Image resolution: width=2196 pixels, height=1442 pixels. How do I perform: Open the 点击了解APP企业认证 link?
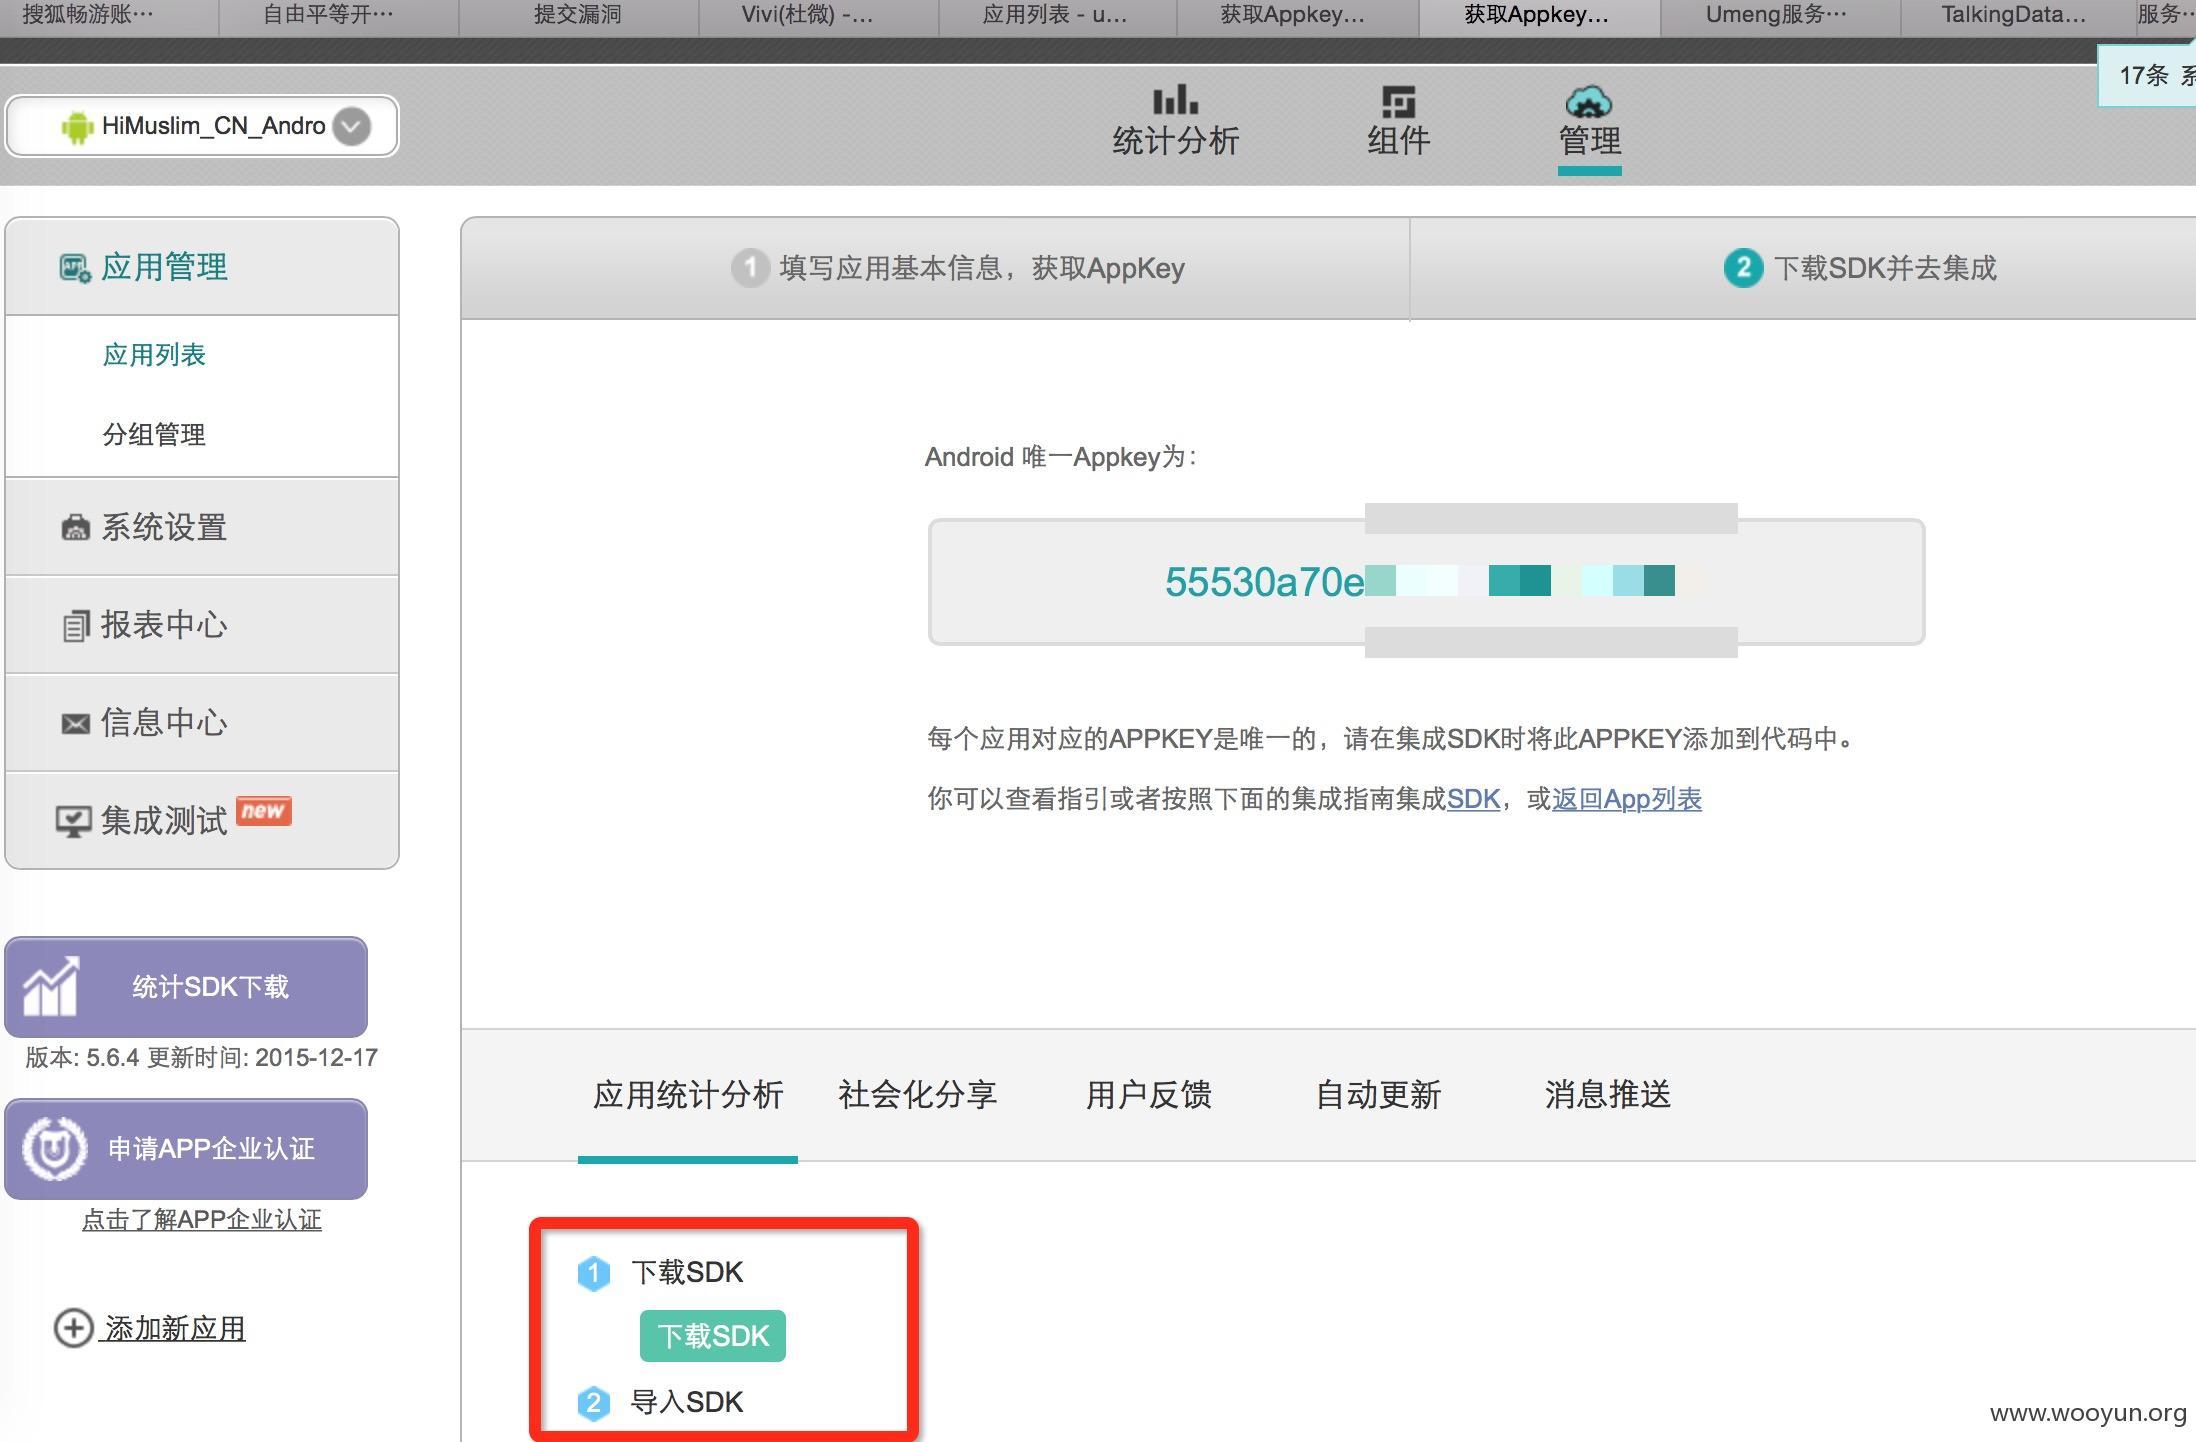click(x=202, y=1220)
